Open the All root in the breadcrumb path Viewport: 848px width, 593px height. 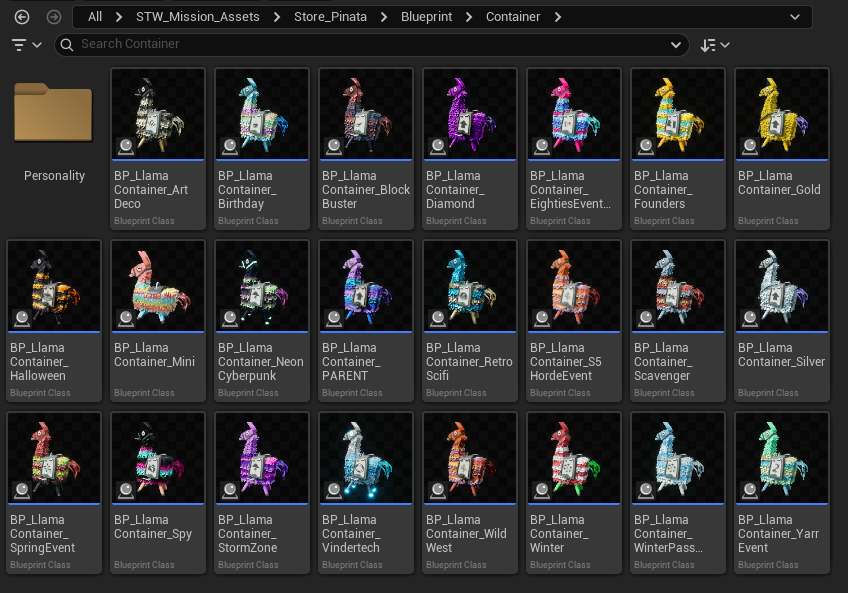pyautogui.click(x=95, y=17)
